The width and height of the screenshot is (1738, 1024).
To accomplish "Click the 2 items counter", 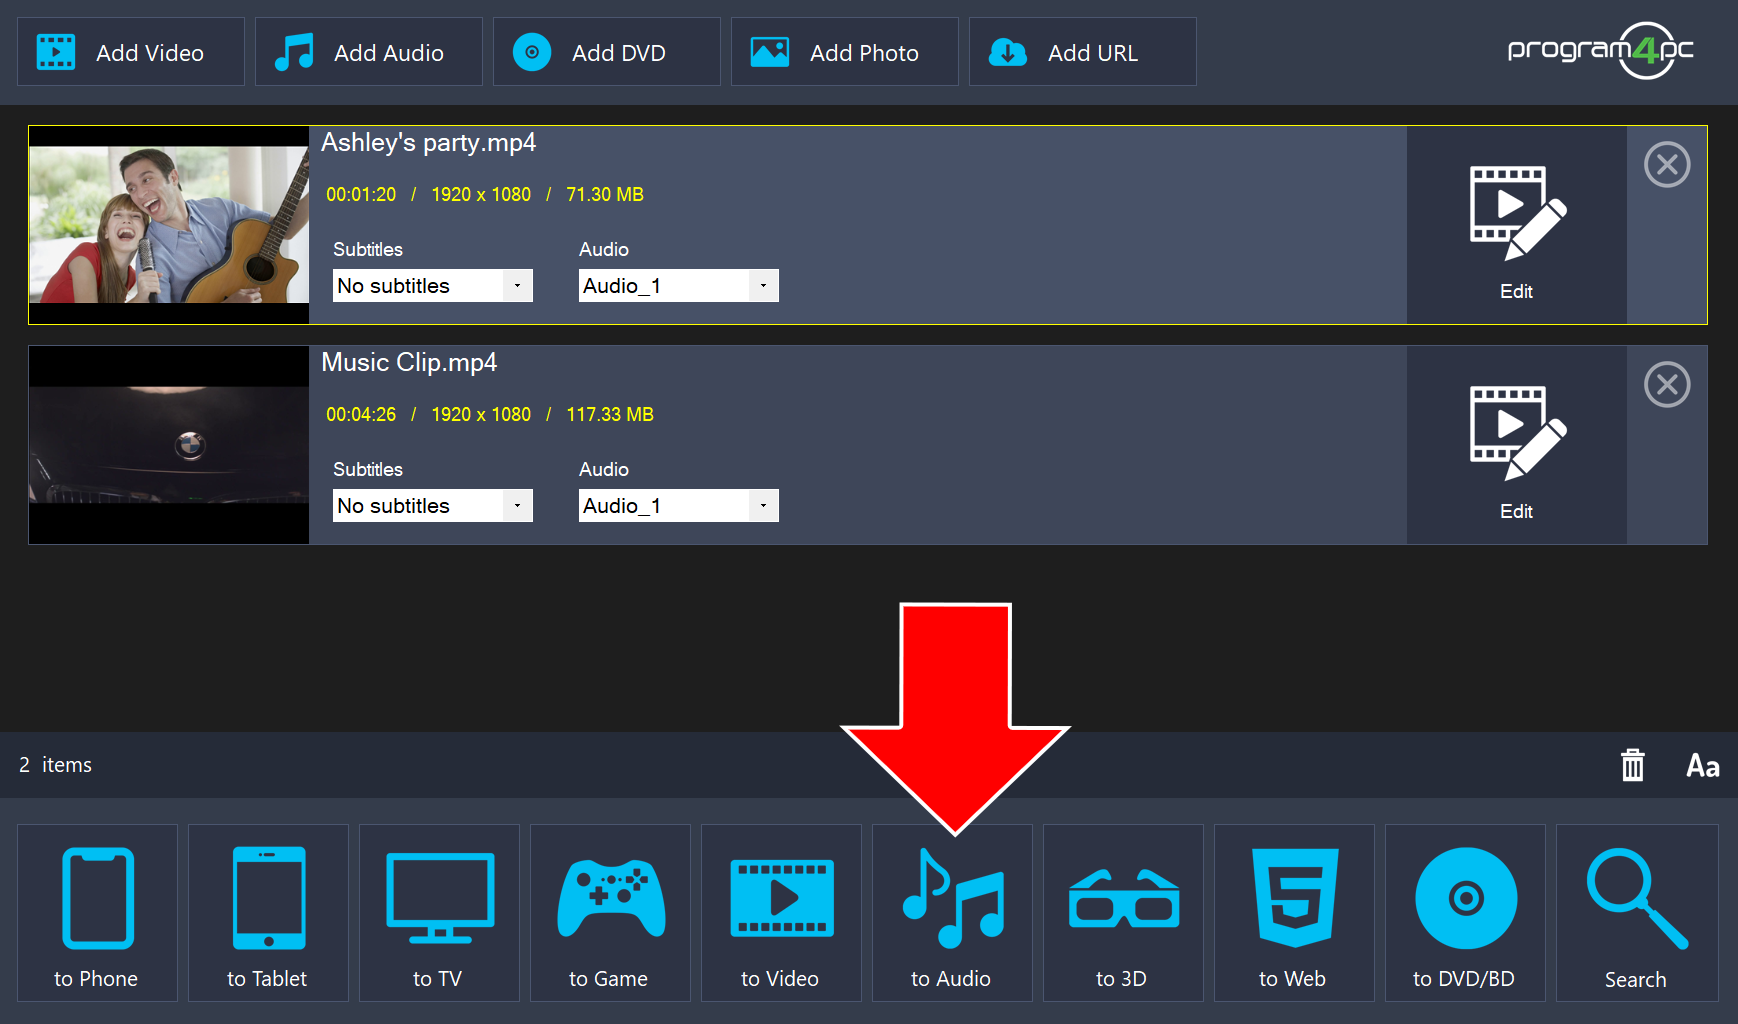I will click(55, 765).
